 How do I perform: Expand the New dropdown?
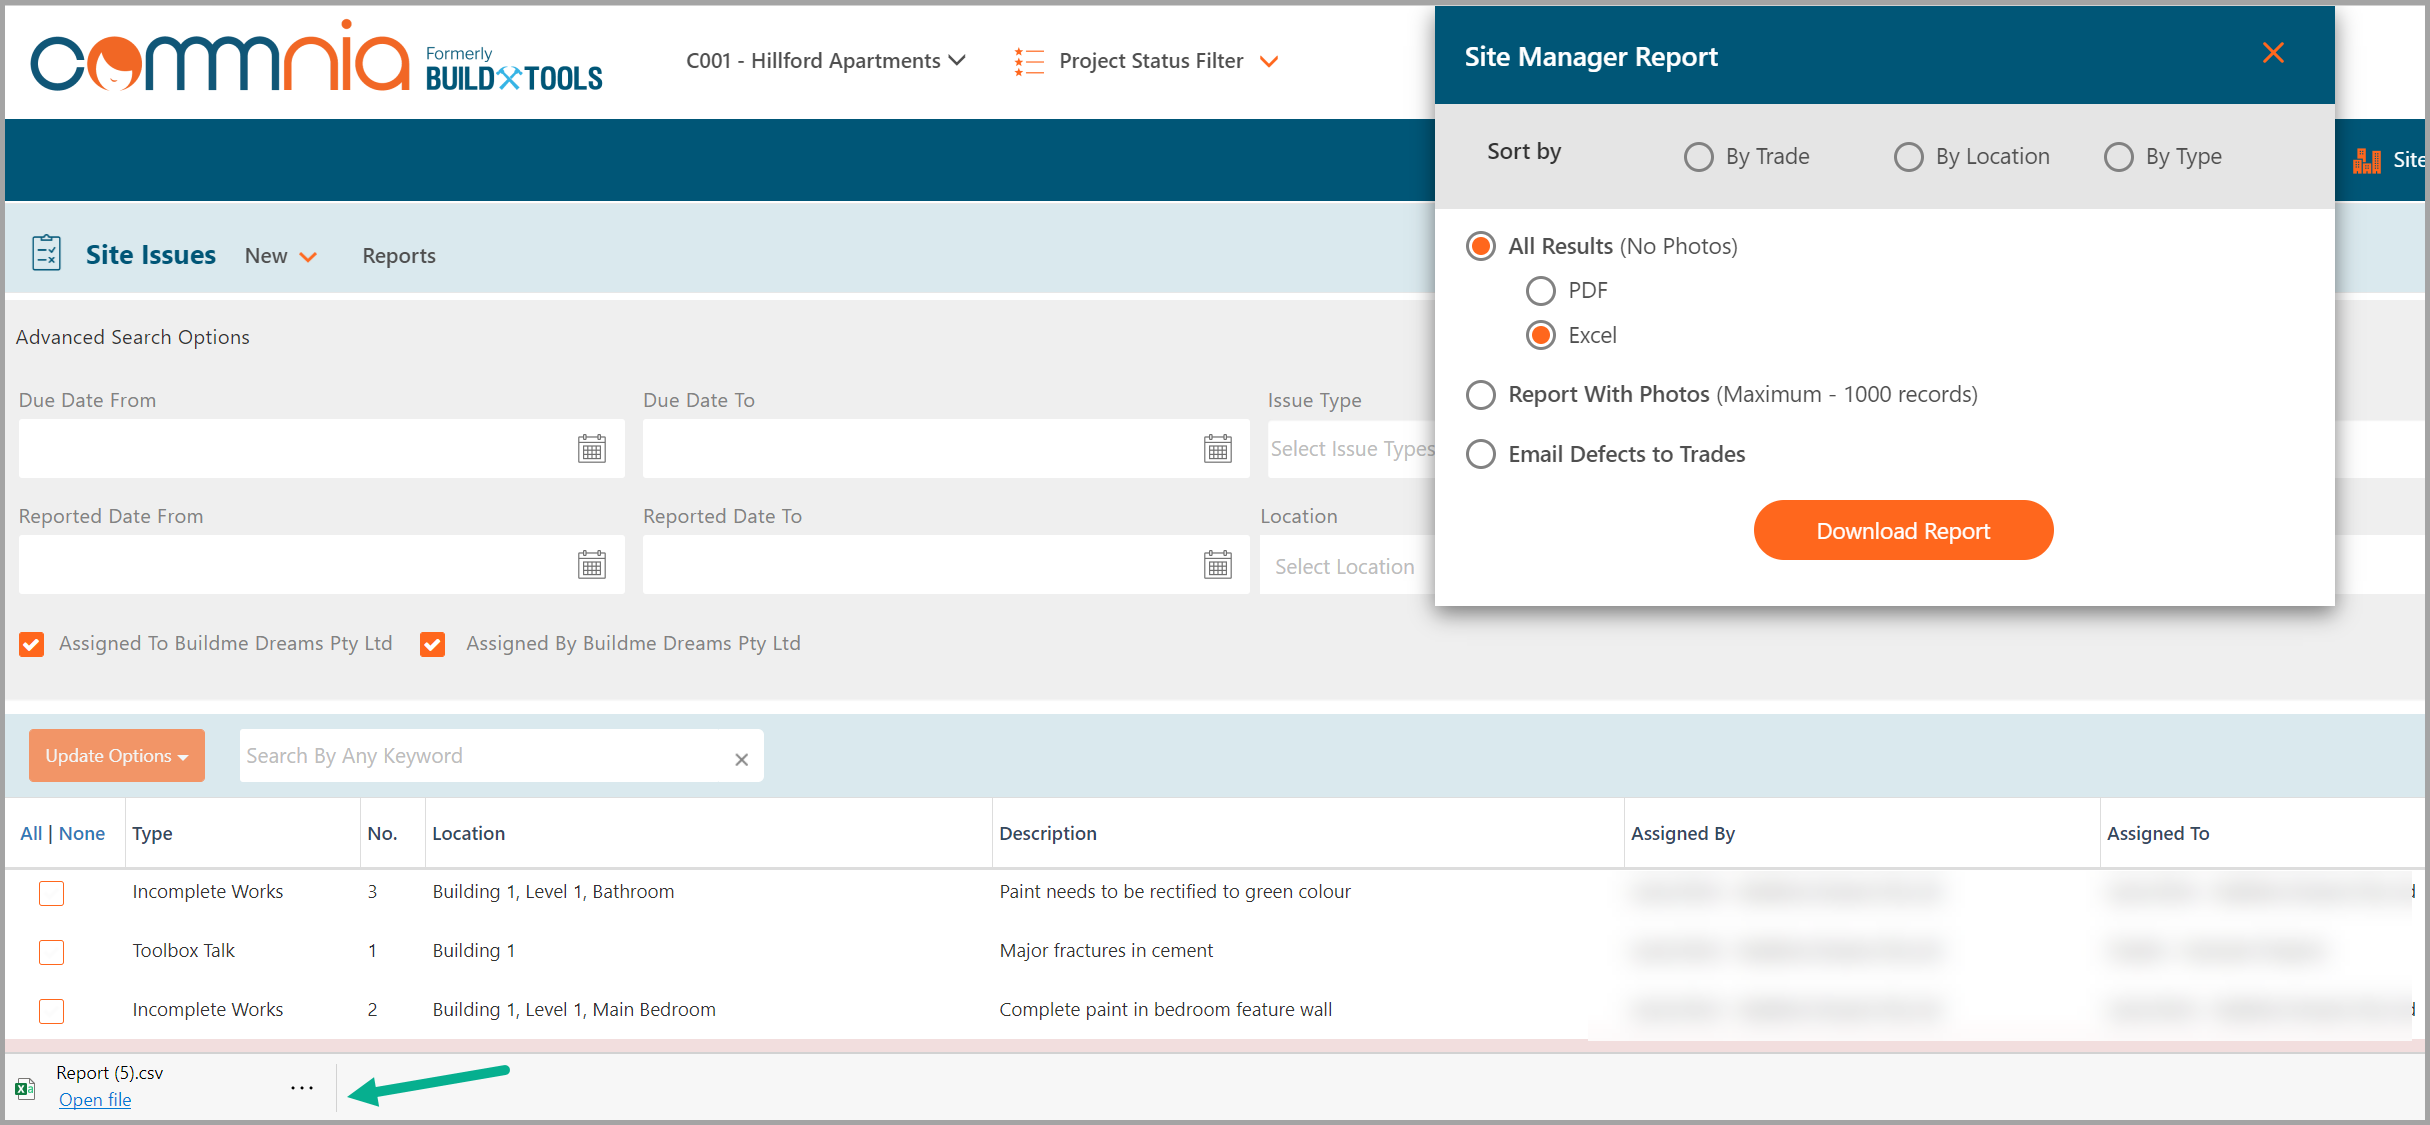click(x=279, y=255)
